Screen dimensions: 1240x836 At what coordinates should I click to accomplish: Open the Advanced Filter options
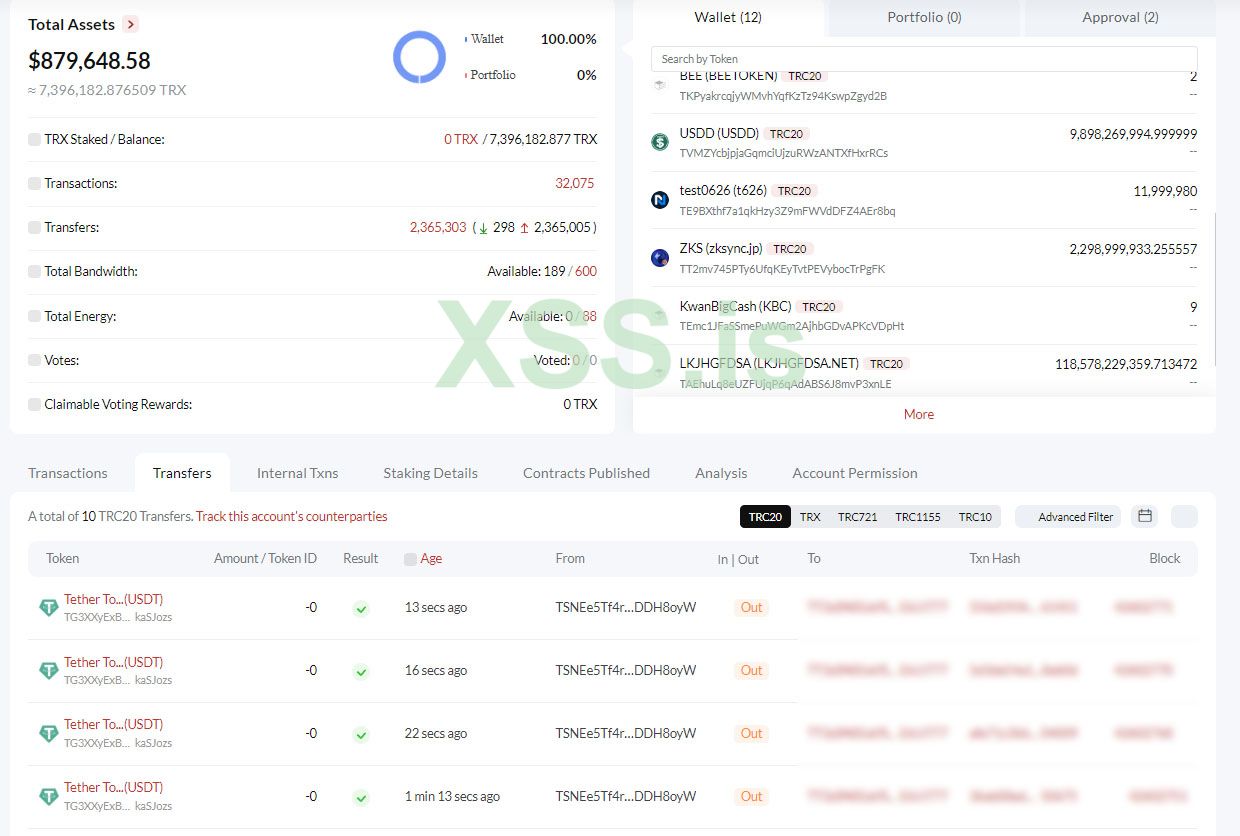(1068, 517)
